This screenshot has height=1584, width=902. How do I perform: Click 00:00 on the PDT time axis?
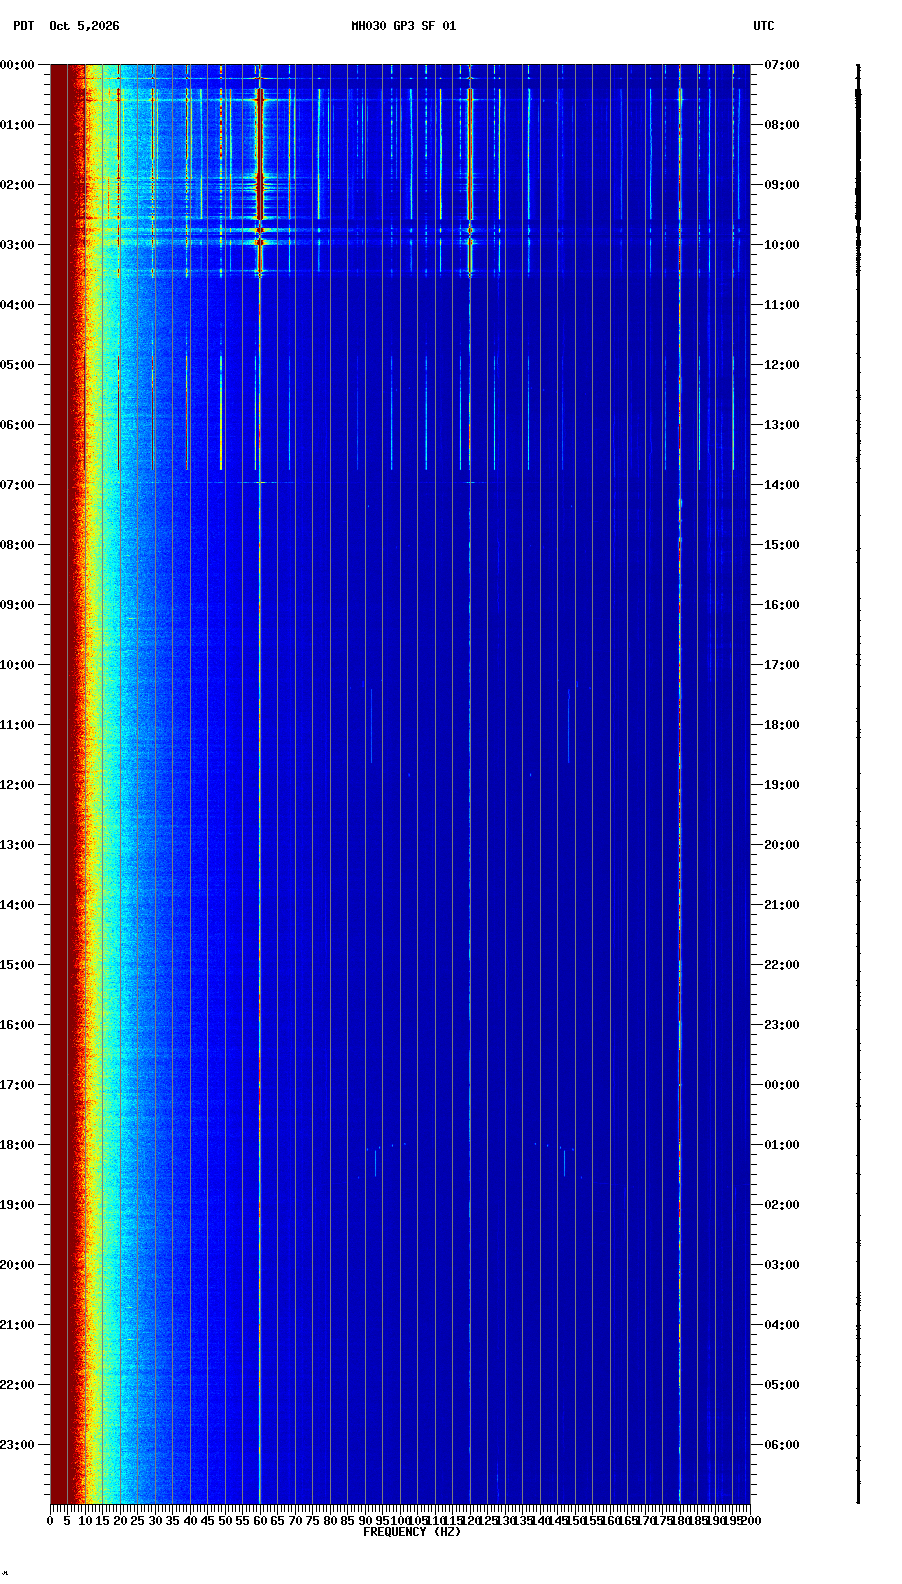click(17, 65)
